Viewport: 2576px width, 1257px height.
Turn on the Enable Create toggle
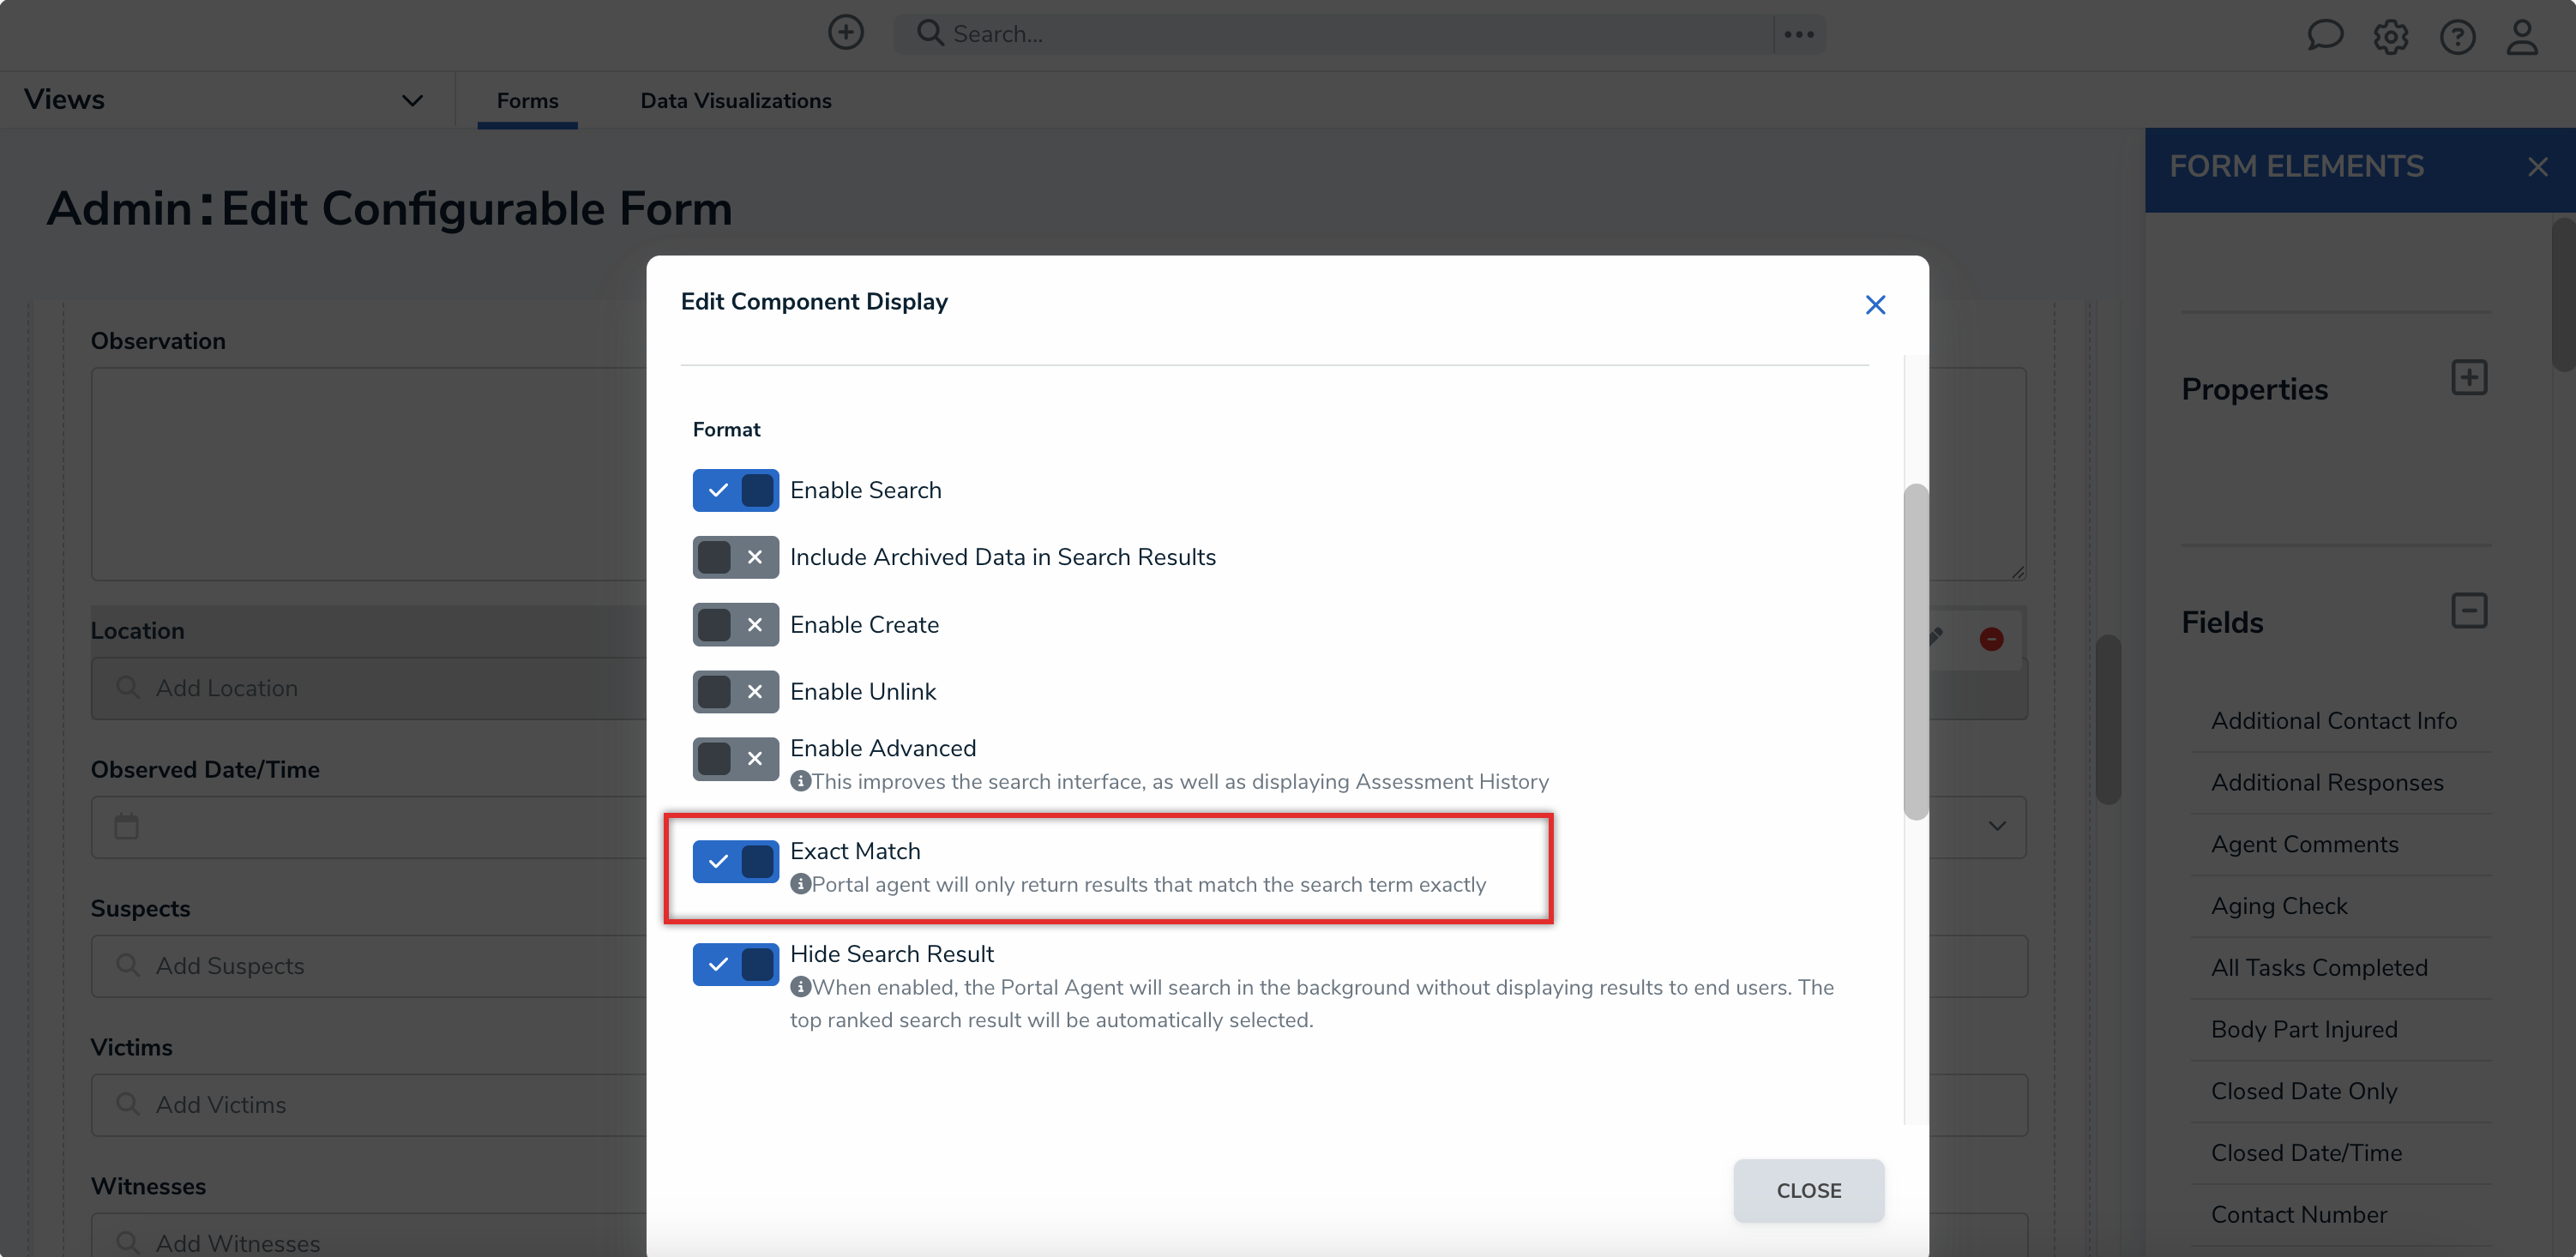(735, 625)
